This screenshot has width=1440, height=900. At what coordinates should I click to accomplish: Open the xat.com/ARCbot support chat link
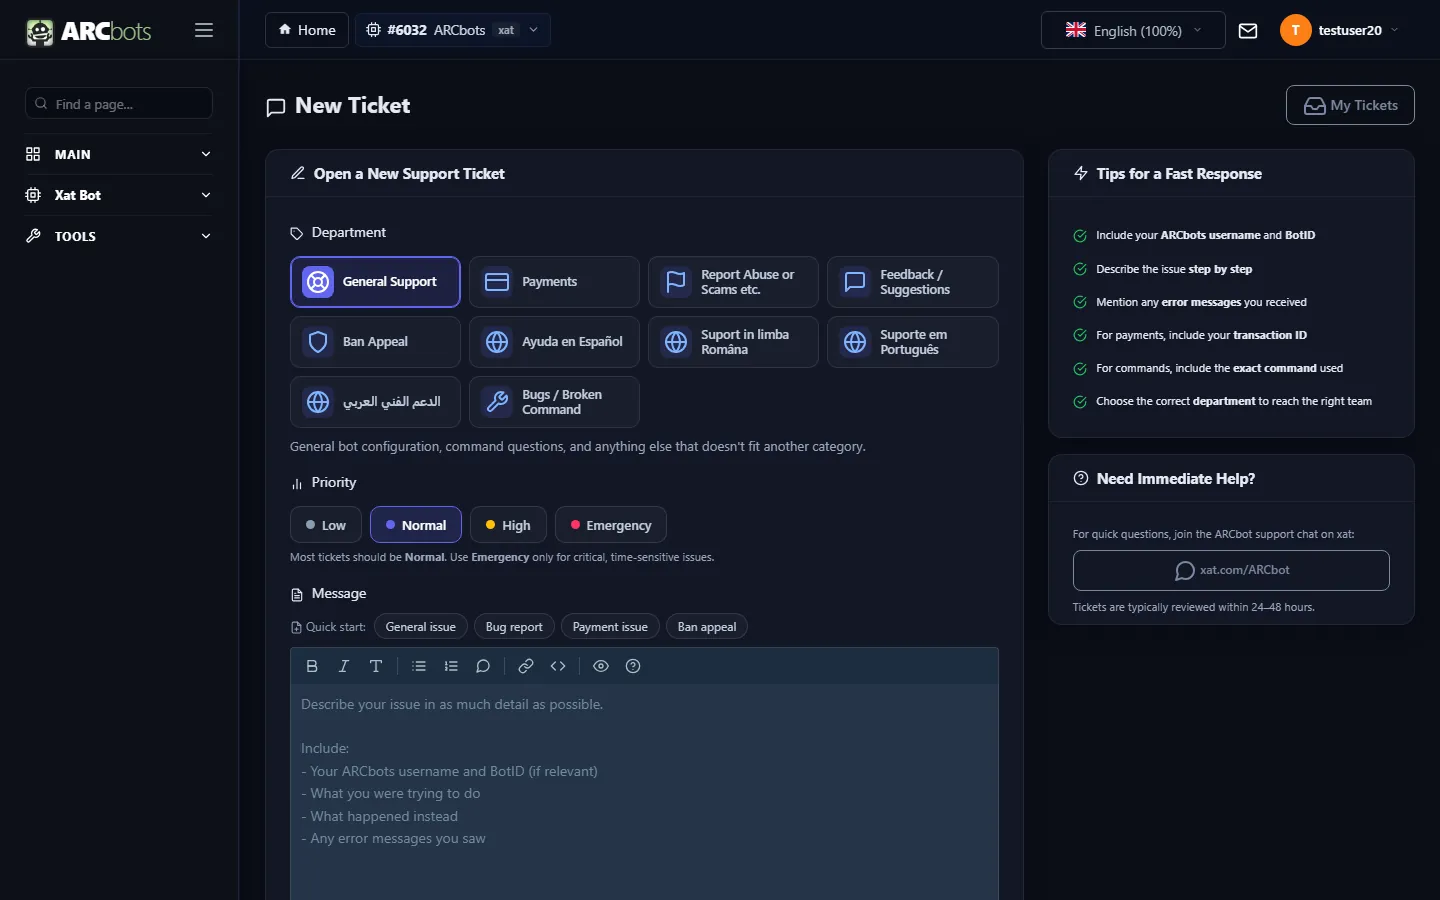1231,570
